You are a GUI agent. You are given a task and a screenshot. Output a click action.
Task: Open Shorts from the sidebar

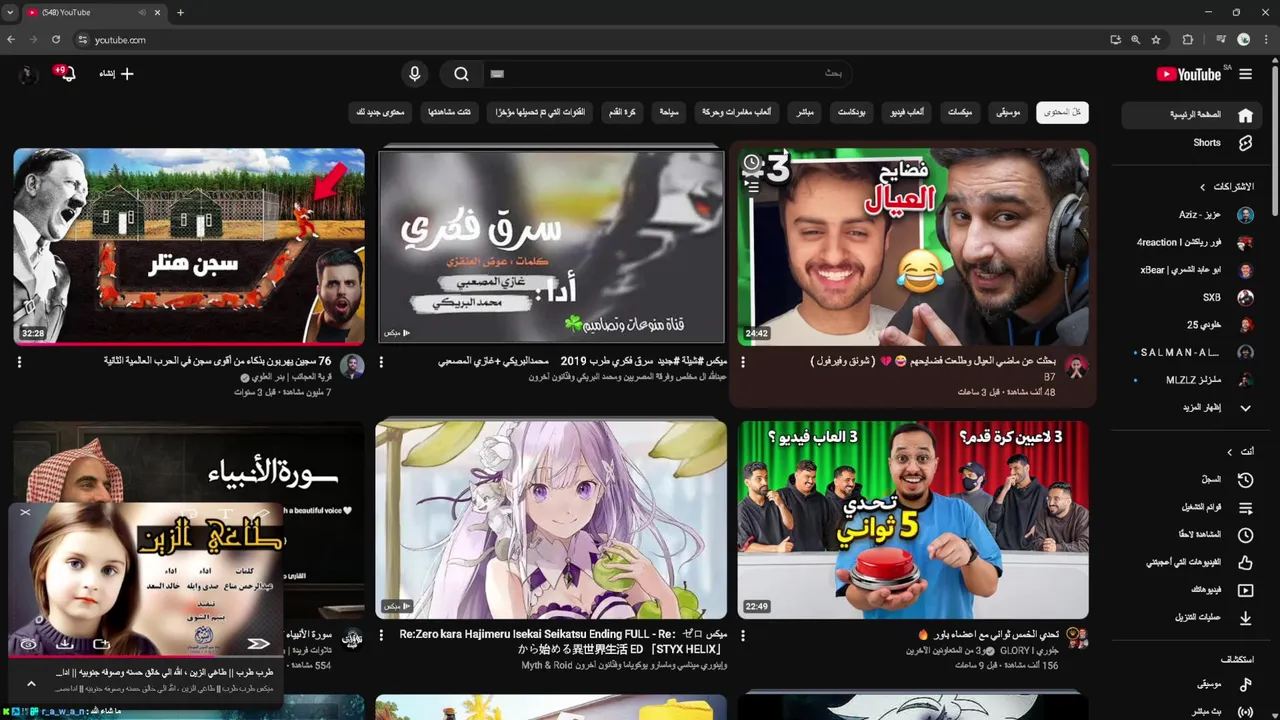(x=1190, y=143)
